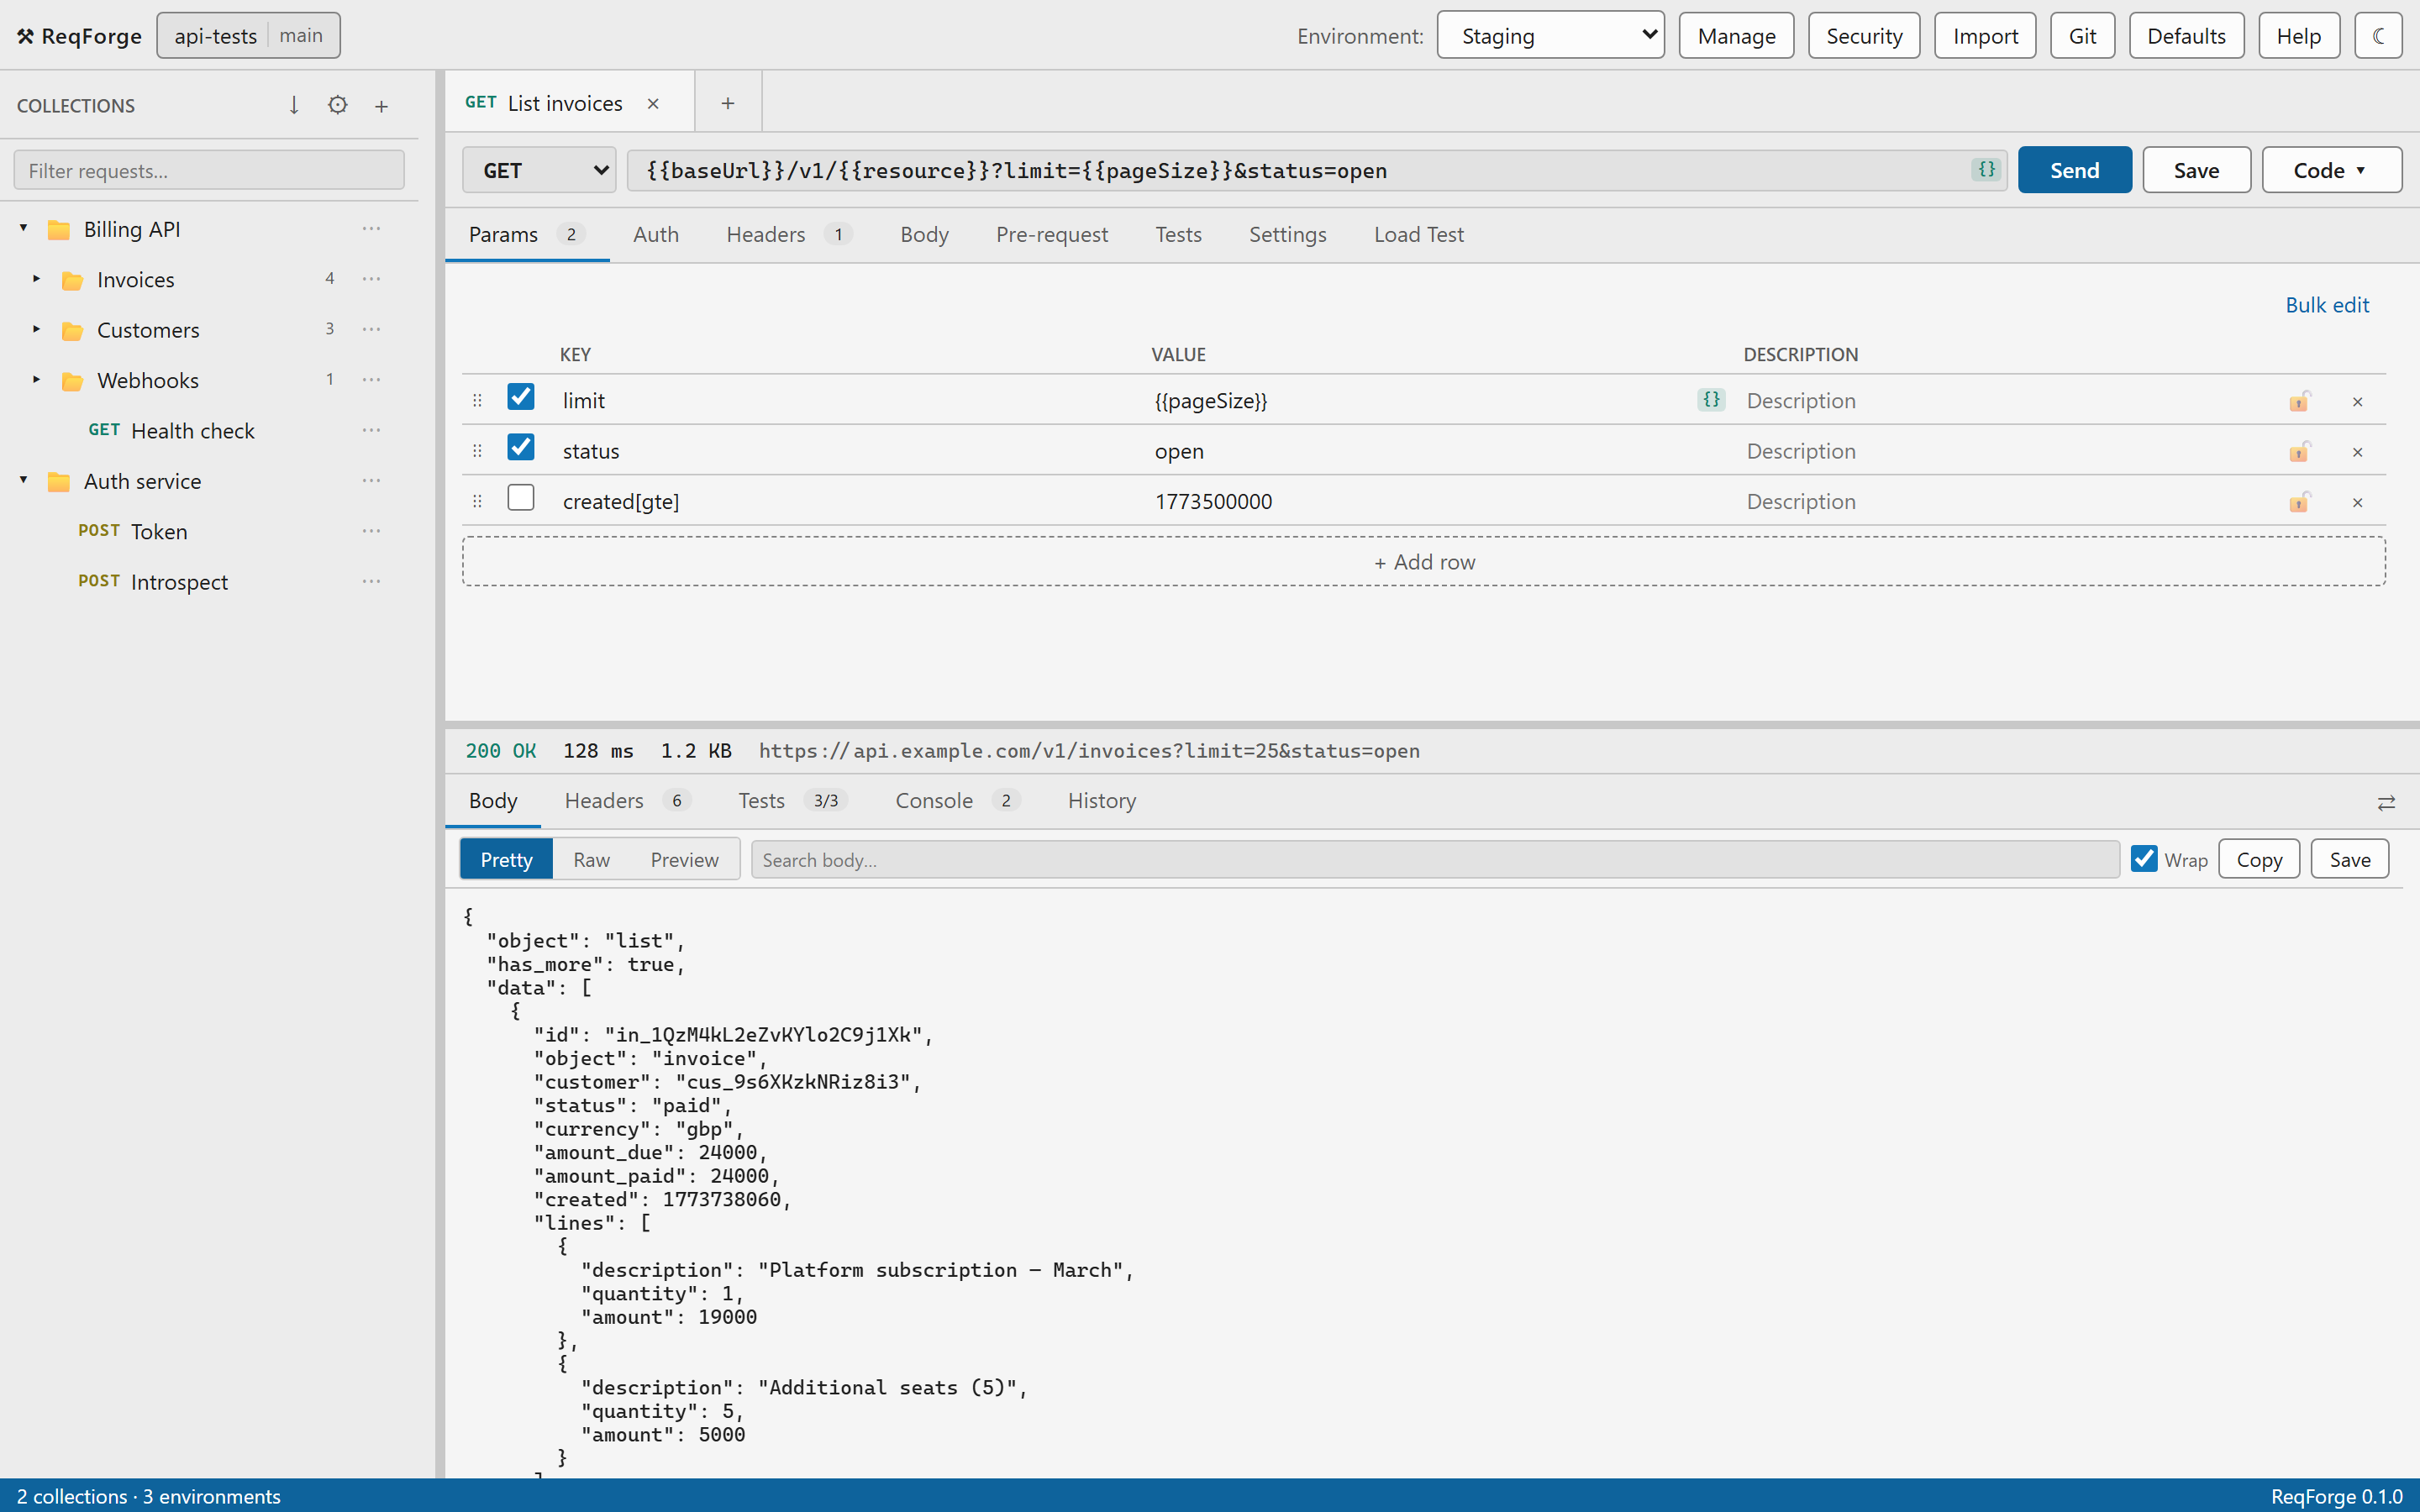Screen dimensions: 2420x1512
Task: Grab drag handle of status row
Action: coord(477,451)
